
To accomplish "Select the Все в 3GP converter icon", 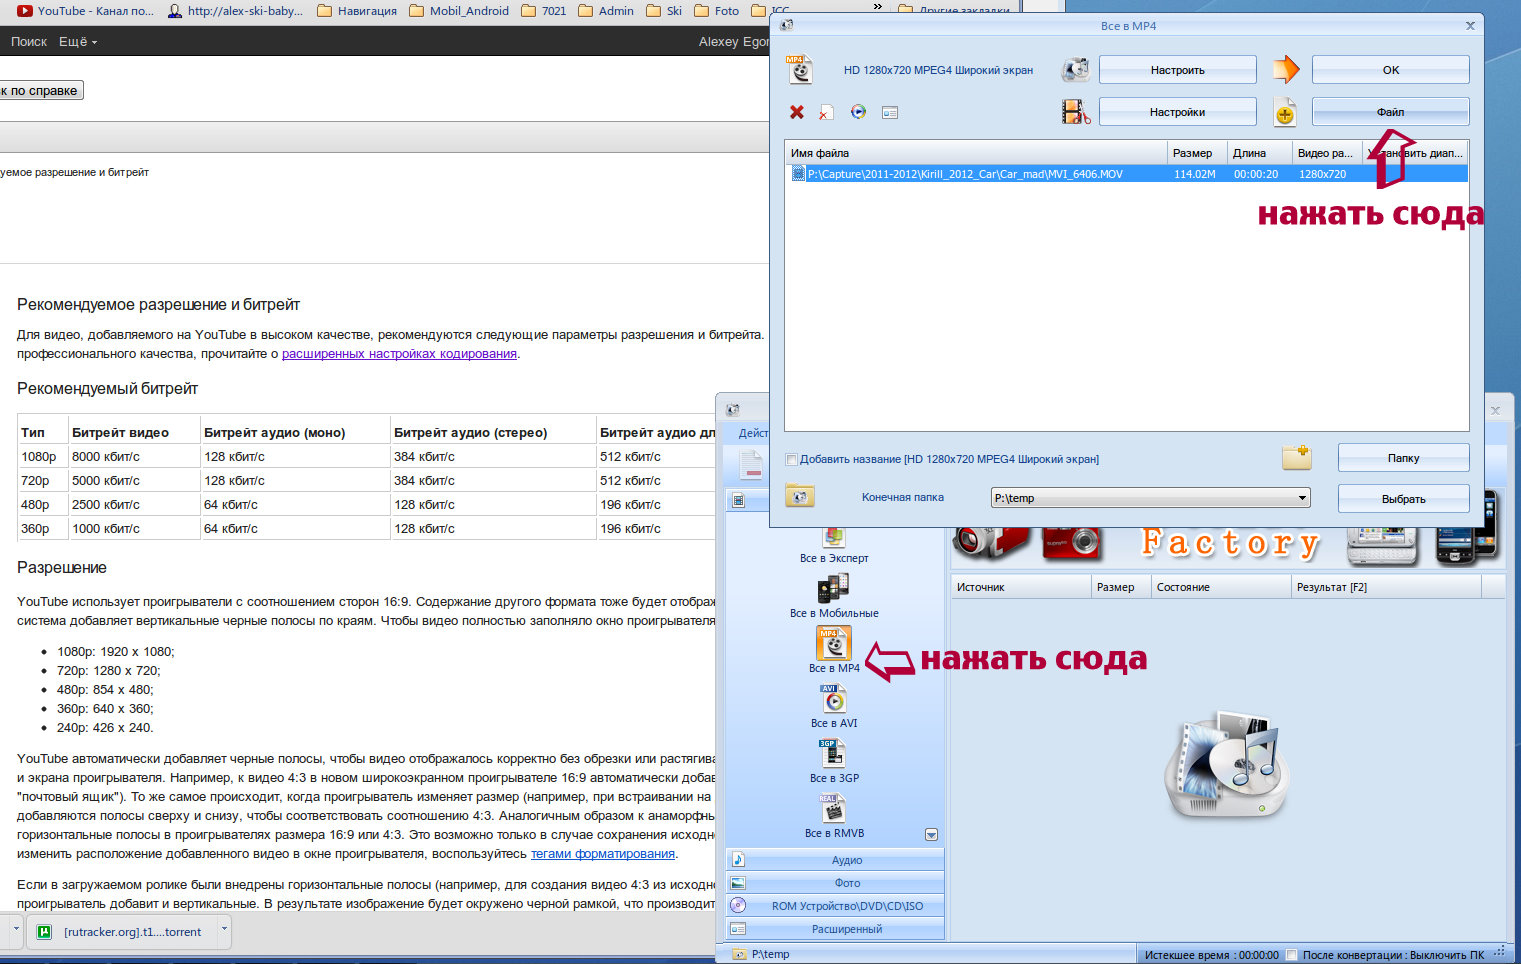I will coord(833,753).
